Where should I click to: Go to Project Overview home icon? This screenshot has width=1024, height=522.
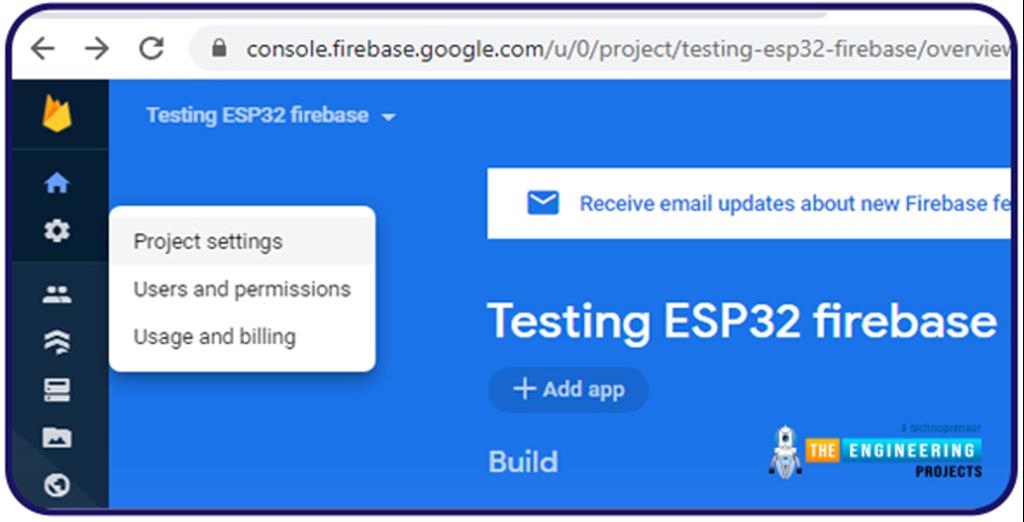point(57,183)
